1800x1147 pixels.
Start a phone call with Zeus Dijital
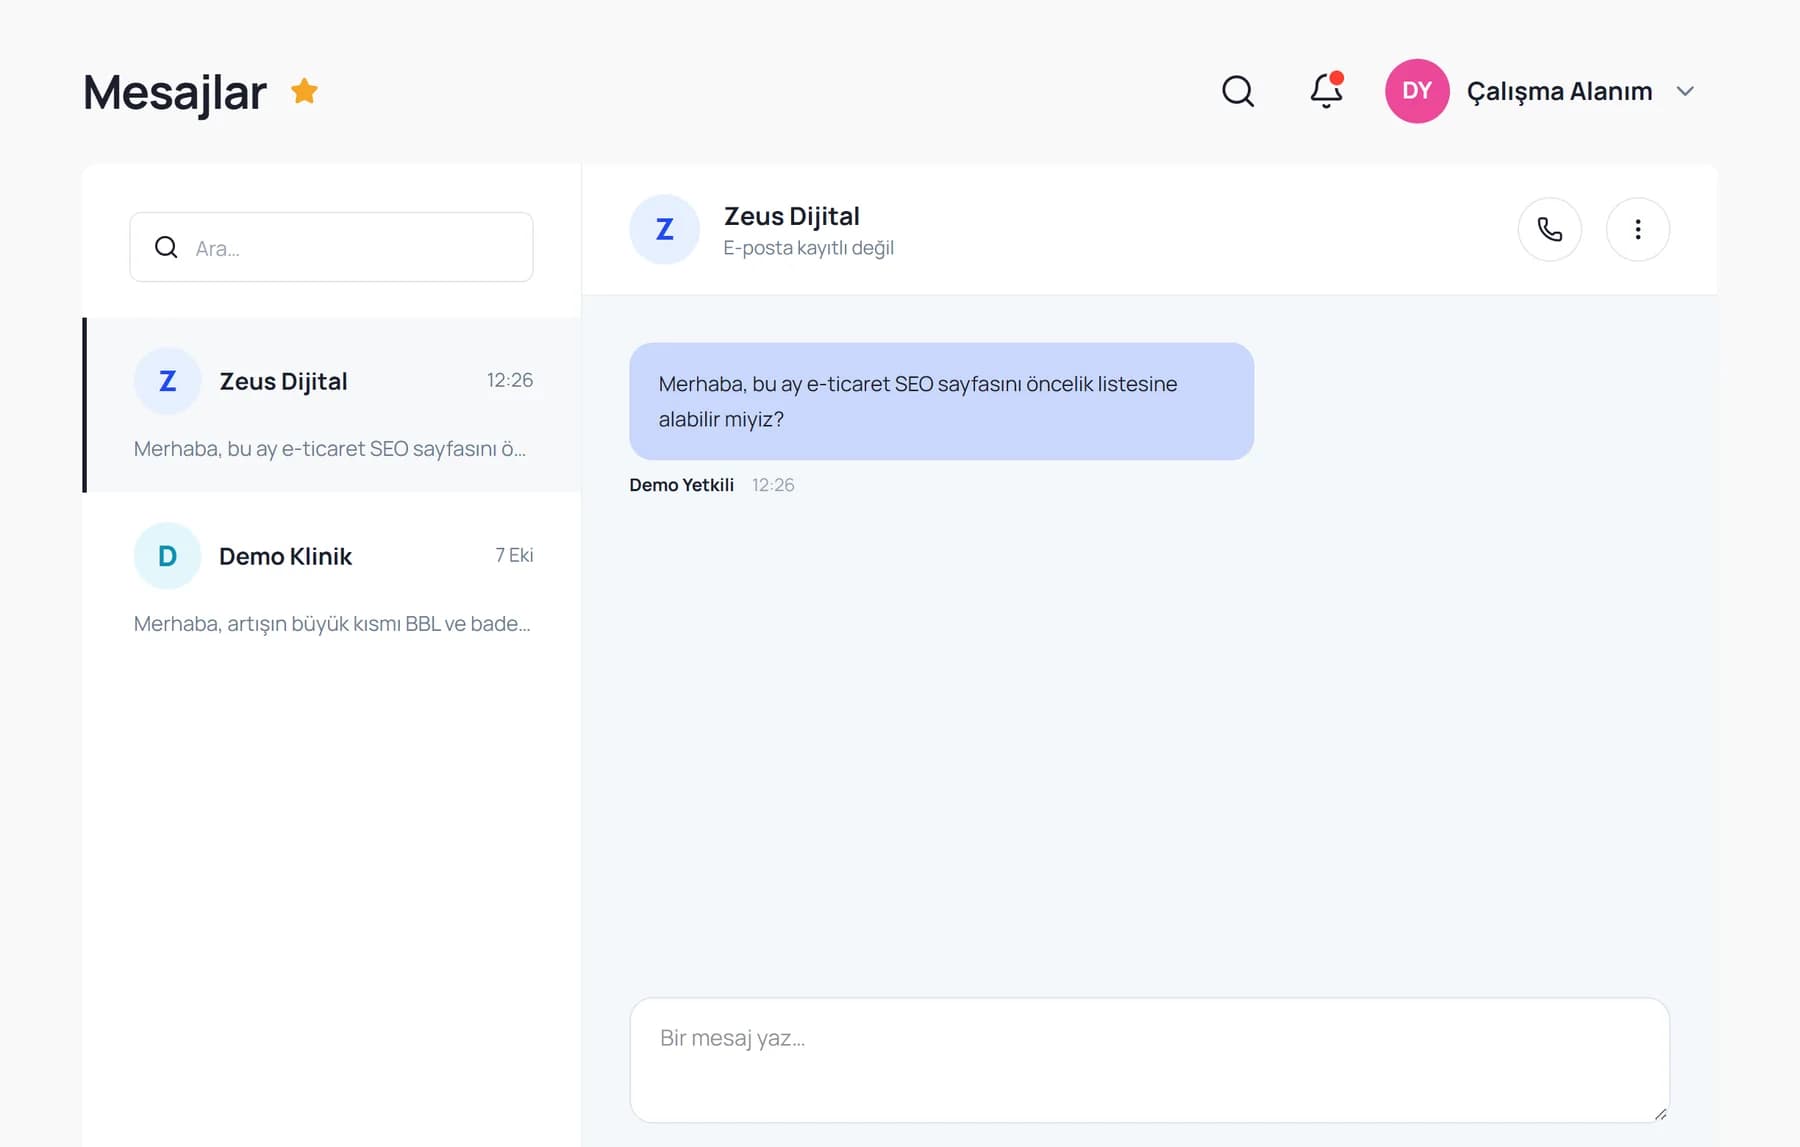pos(1550,229)
